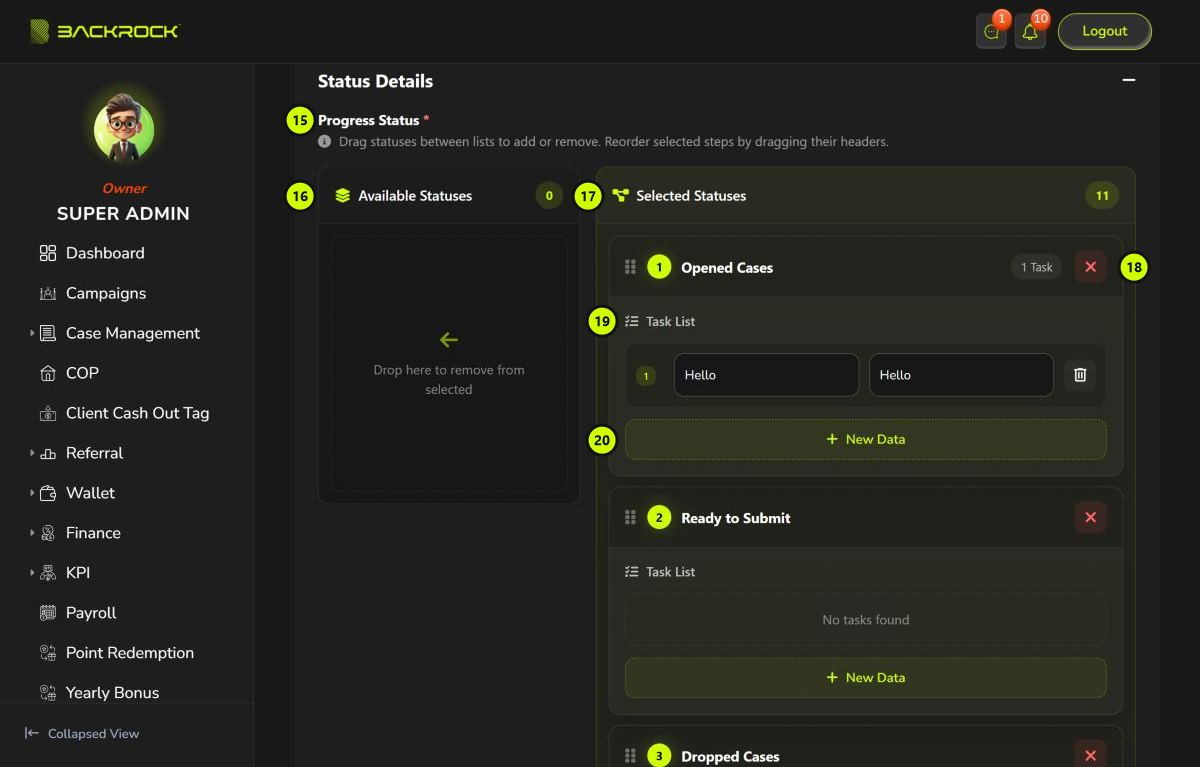Click the Yearly Bonus sidebar icon

(x=48, y=692)
